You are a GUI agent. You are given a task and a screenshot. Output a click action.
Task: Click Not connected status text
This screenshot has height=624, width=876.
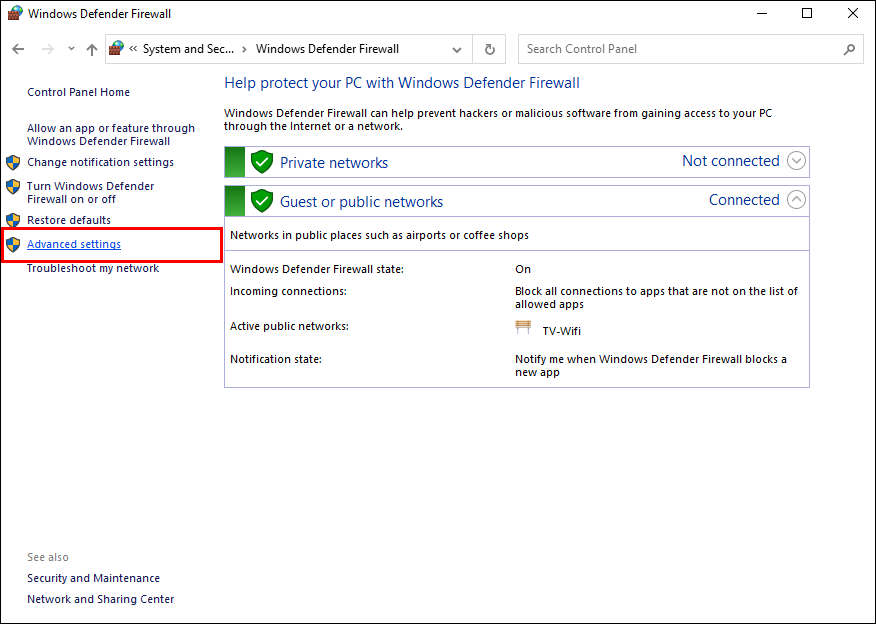coord(731,161)
